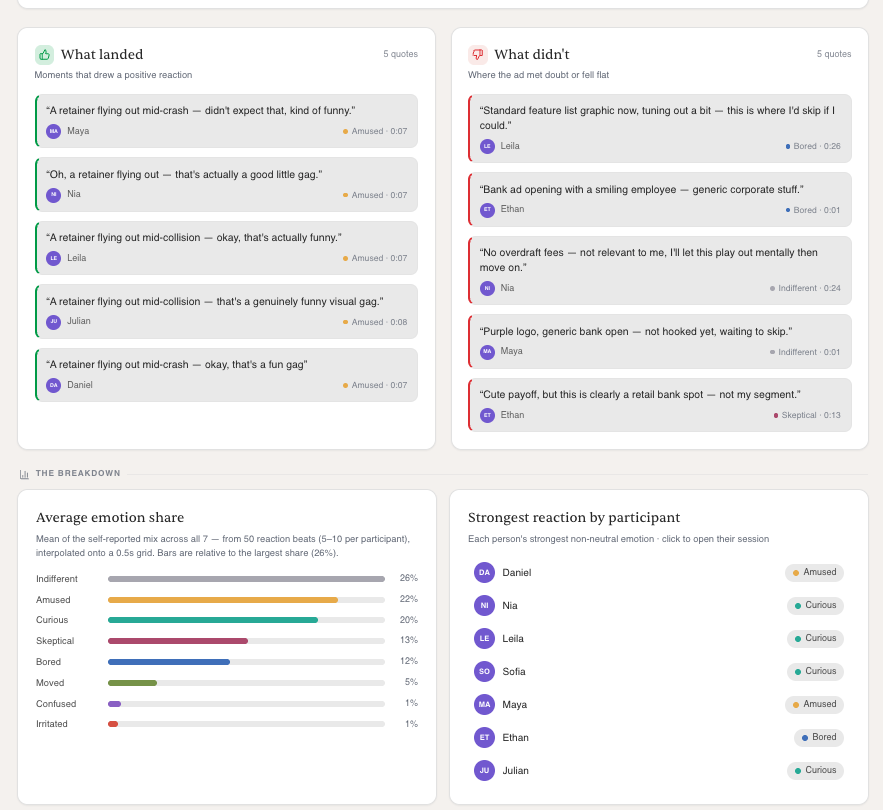The width and height of the screenshot is (883, 810).
Task: Open Daniel's session from the participant list
Action: (x=659, y=572)
